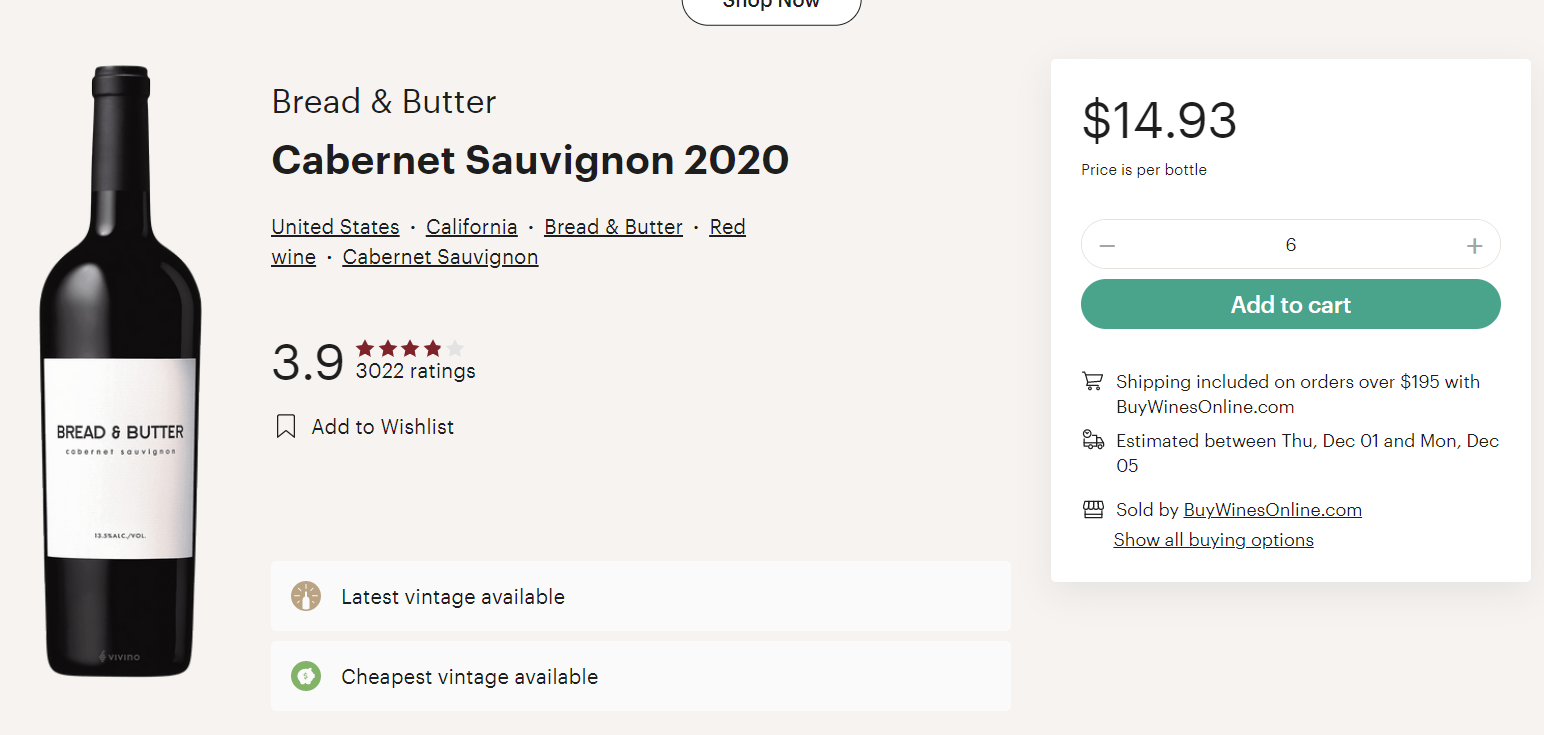Click the green cheapest vintage icon
Screen dimensions: 1544x735
click(x=306, y=676)
